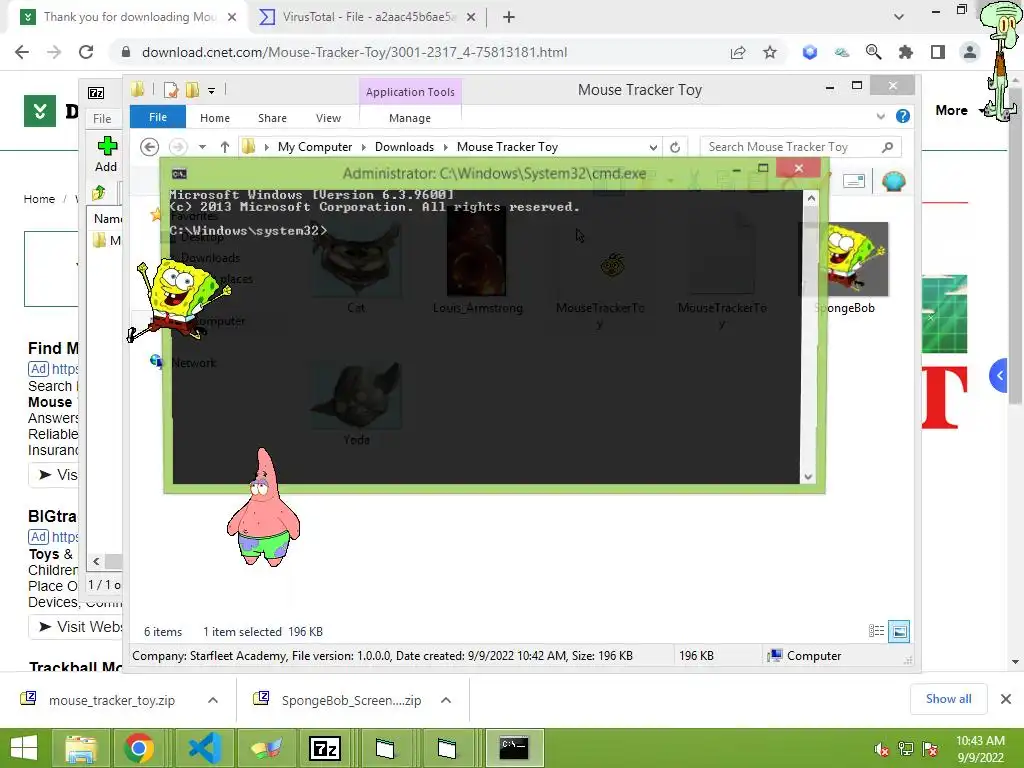This screenshot has height=768, width=1024.
Task: Share this page from address bar
Action: 738,52
